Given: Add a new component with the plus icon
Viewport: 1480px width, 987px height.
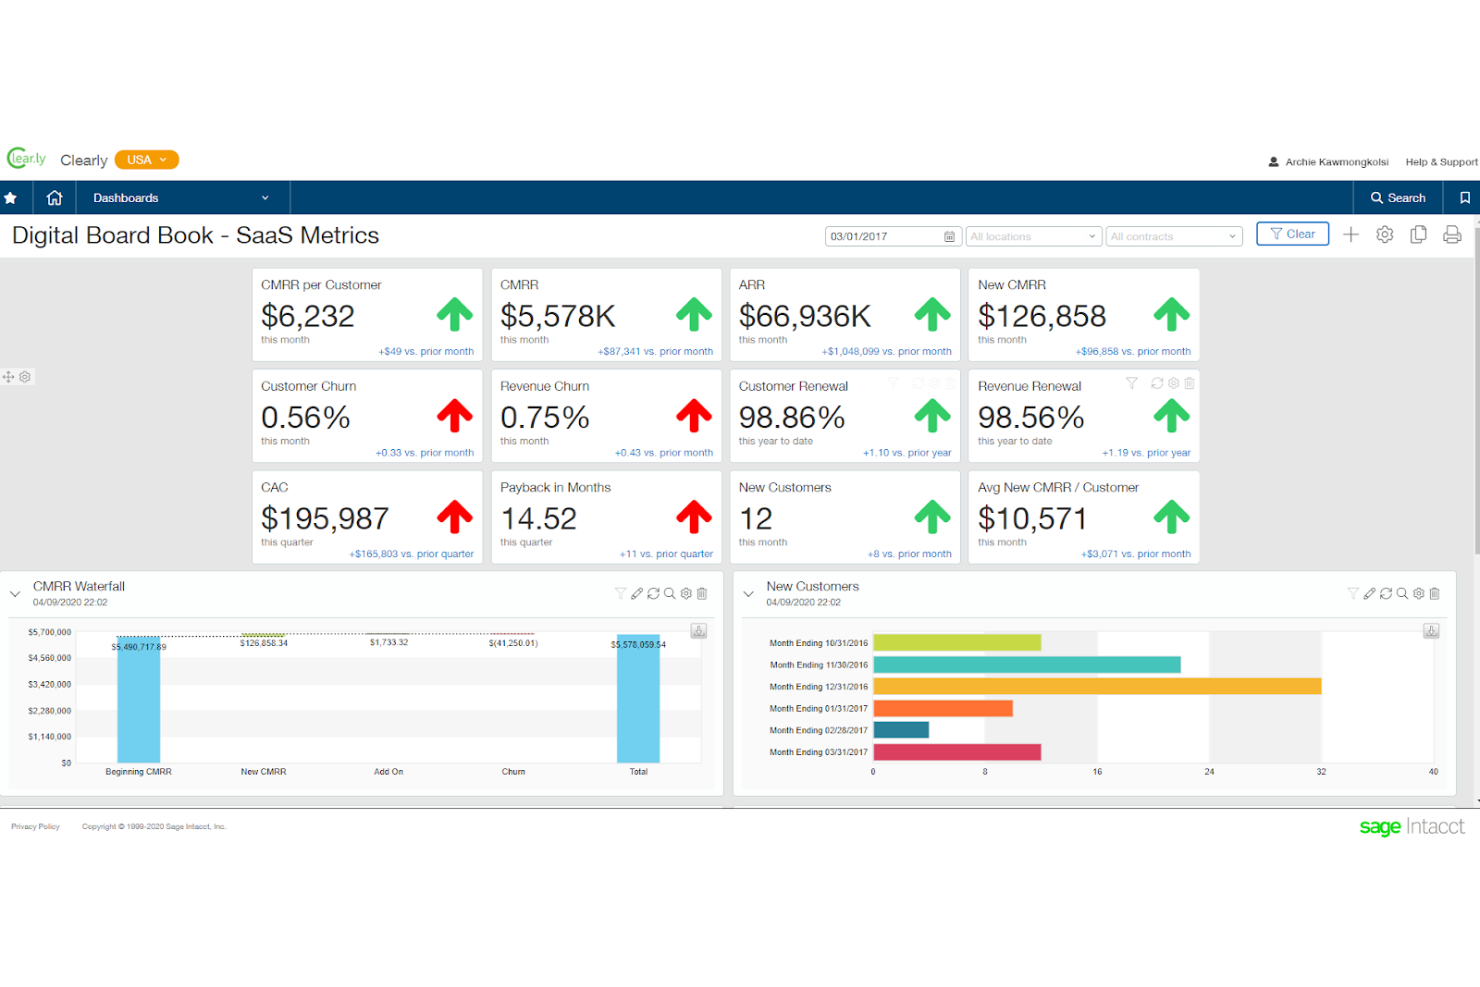Looking at the screenshot, I should (1350, 234).
